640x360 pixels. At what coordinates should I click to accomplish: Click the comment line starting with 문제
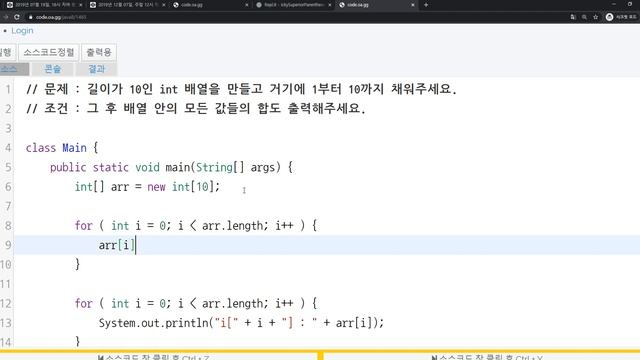coord(241,89)
